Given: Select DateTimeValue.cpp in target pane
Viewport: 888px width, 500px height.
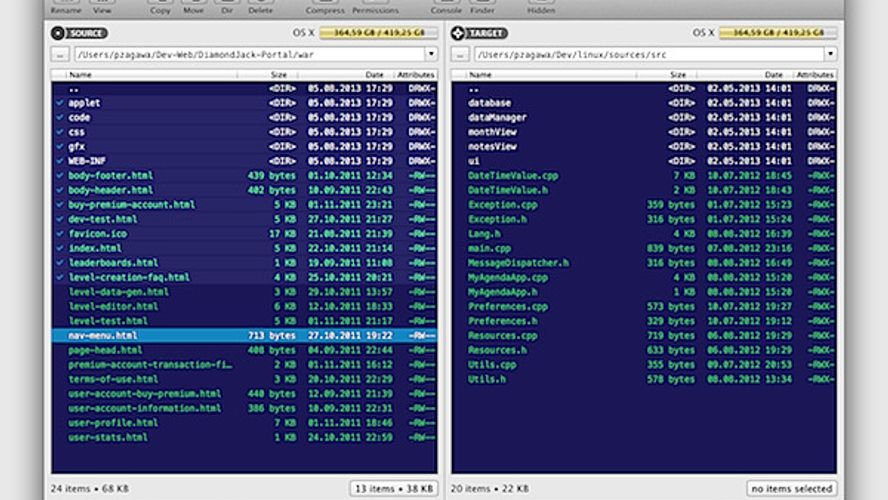Looking at the screenshot, I should pyautogui.click(x=644, y=176).
